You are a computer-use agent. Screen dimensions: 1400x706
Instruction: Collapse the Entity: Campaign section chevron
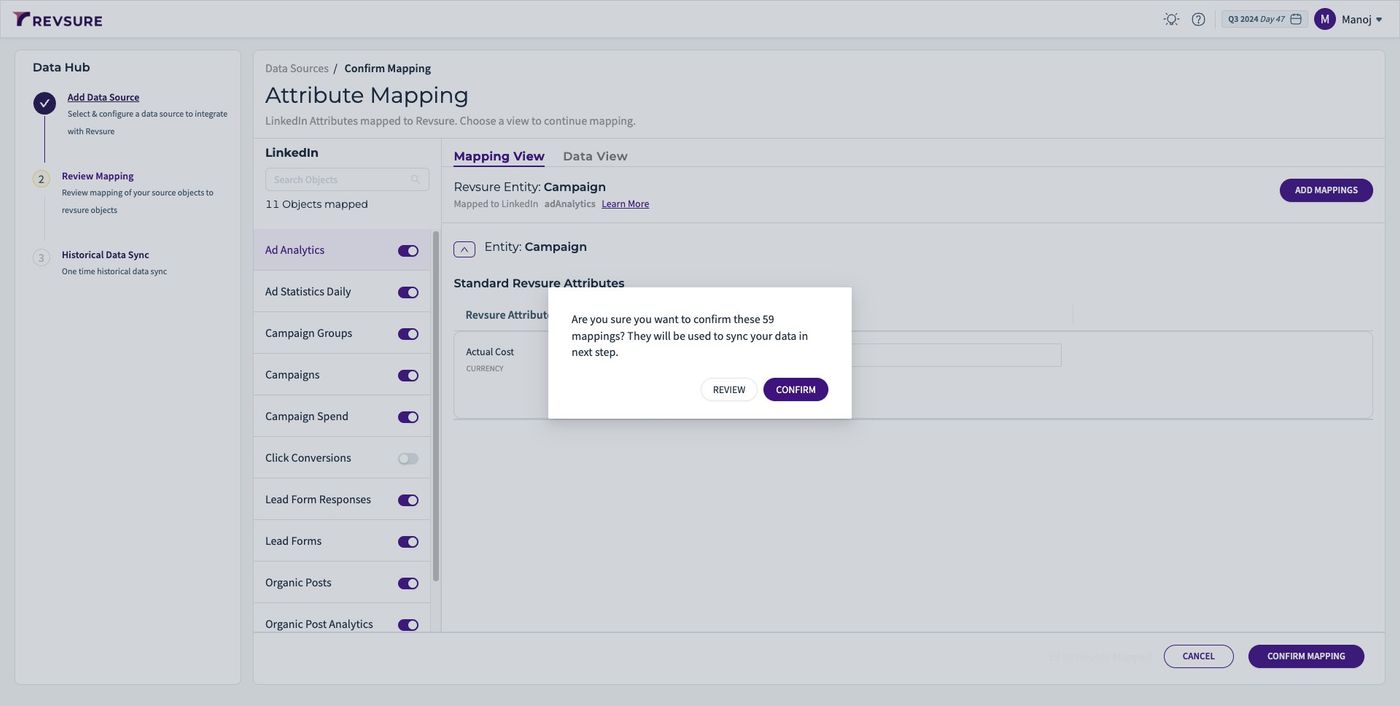coord(464,249)
